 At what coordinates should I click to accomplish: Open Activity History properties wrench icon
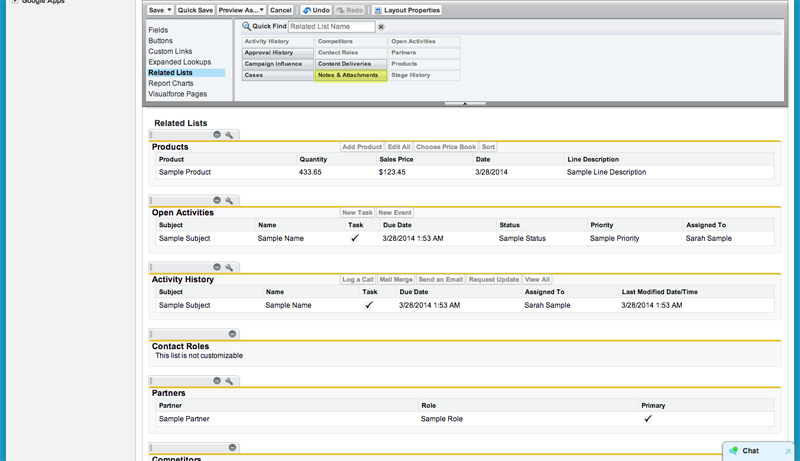click(229, 267)
